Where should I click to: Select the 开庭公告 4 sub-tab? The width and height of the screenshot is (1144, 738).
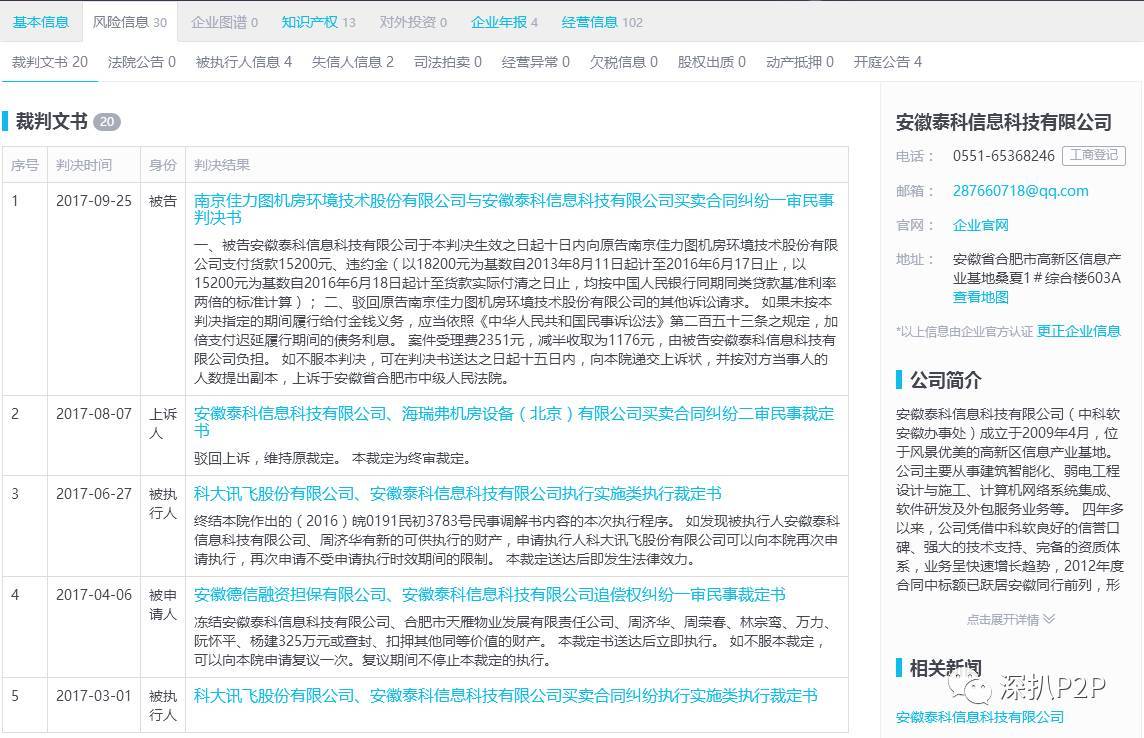pyautogui.click(x=887, y=62)
